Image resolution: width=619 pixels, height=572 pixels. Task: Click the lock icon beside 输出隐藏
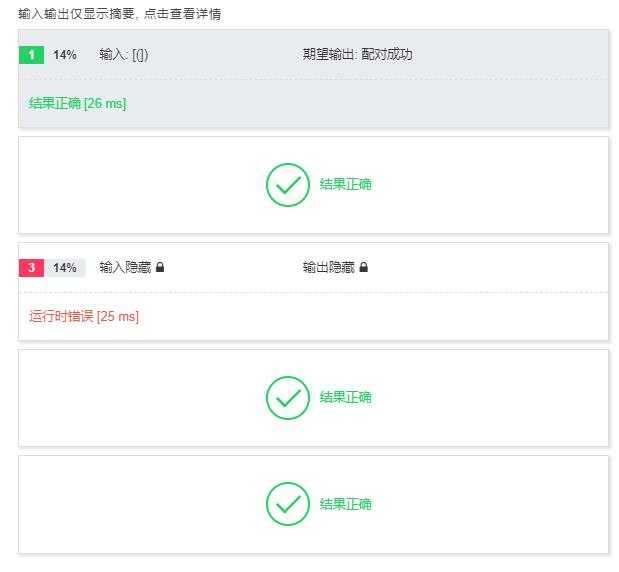coord(364,267)
